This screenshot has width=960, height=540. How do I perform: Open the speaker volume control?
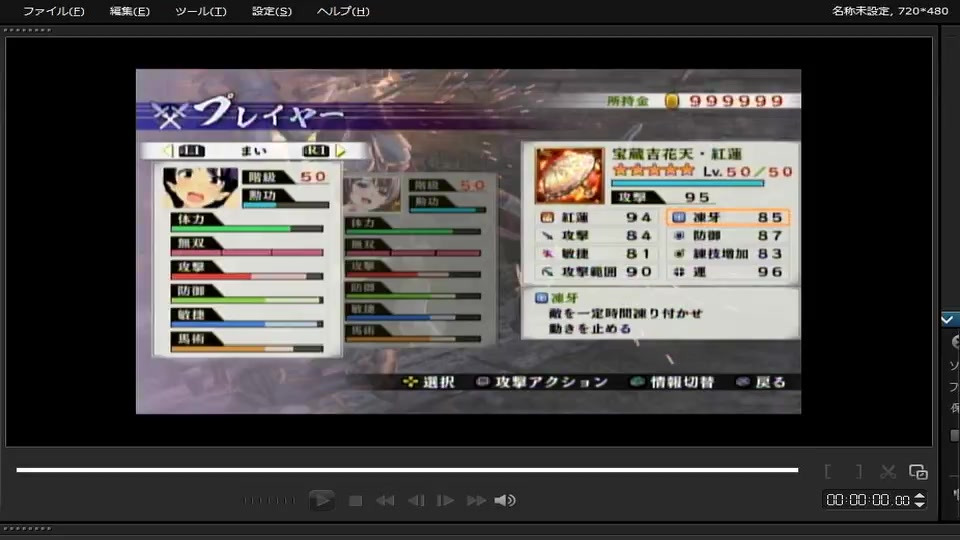coord(505,501)
